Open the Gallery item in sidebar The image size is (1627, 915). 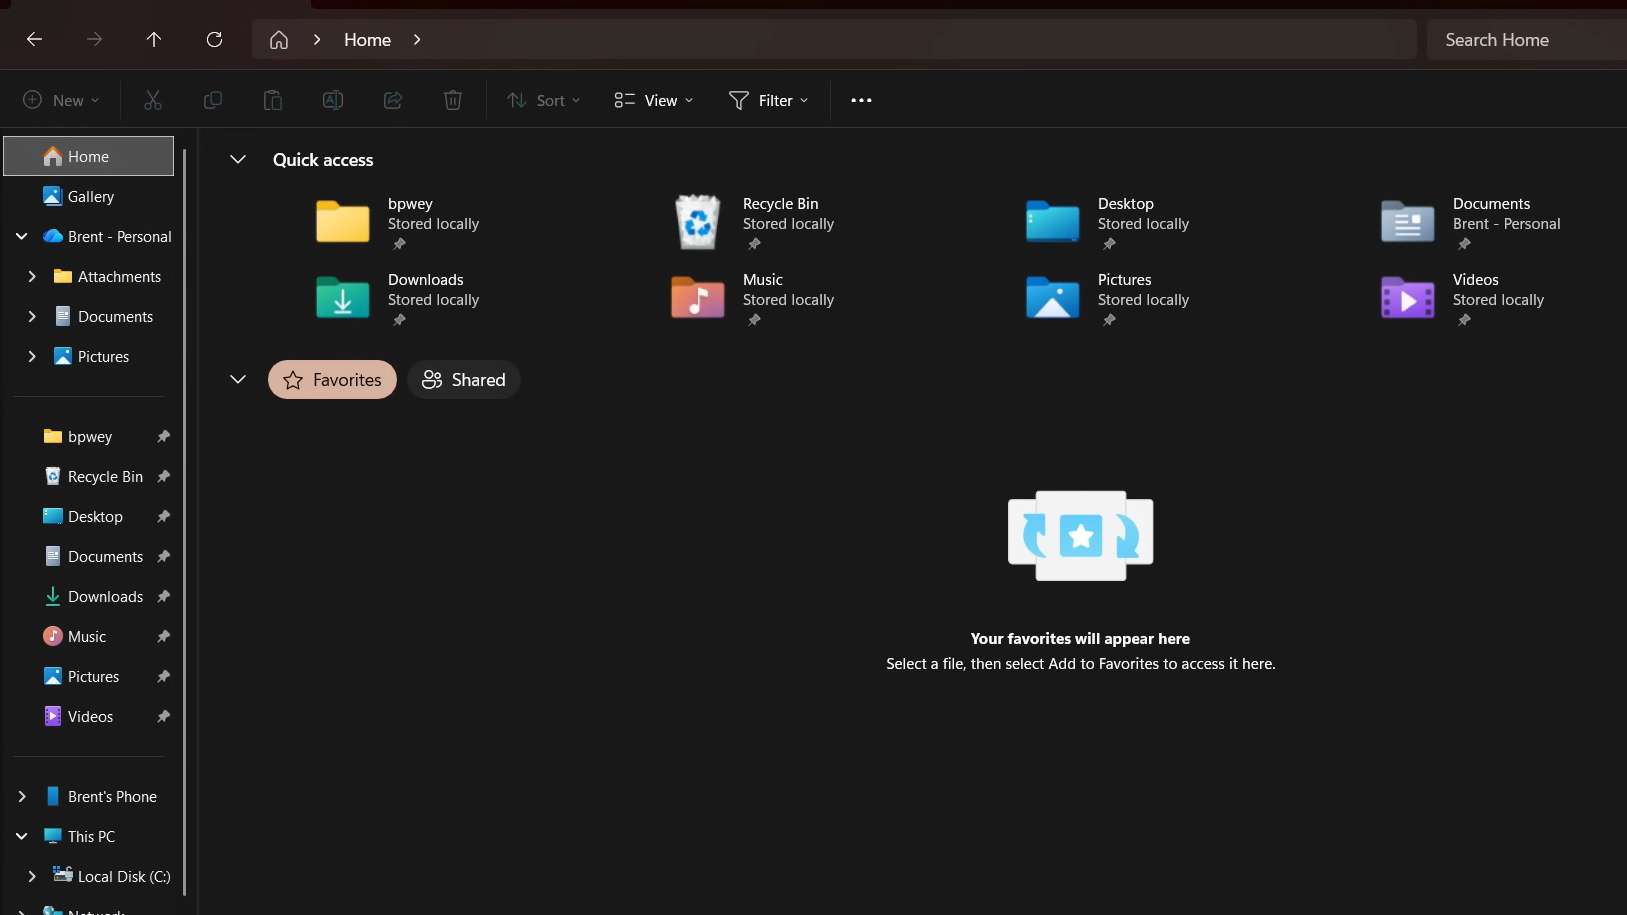[90, 197]
